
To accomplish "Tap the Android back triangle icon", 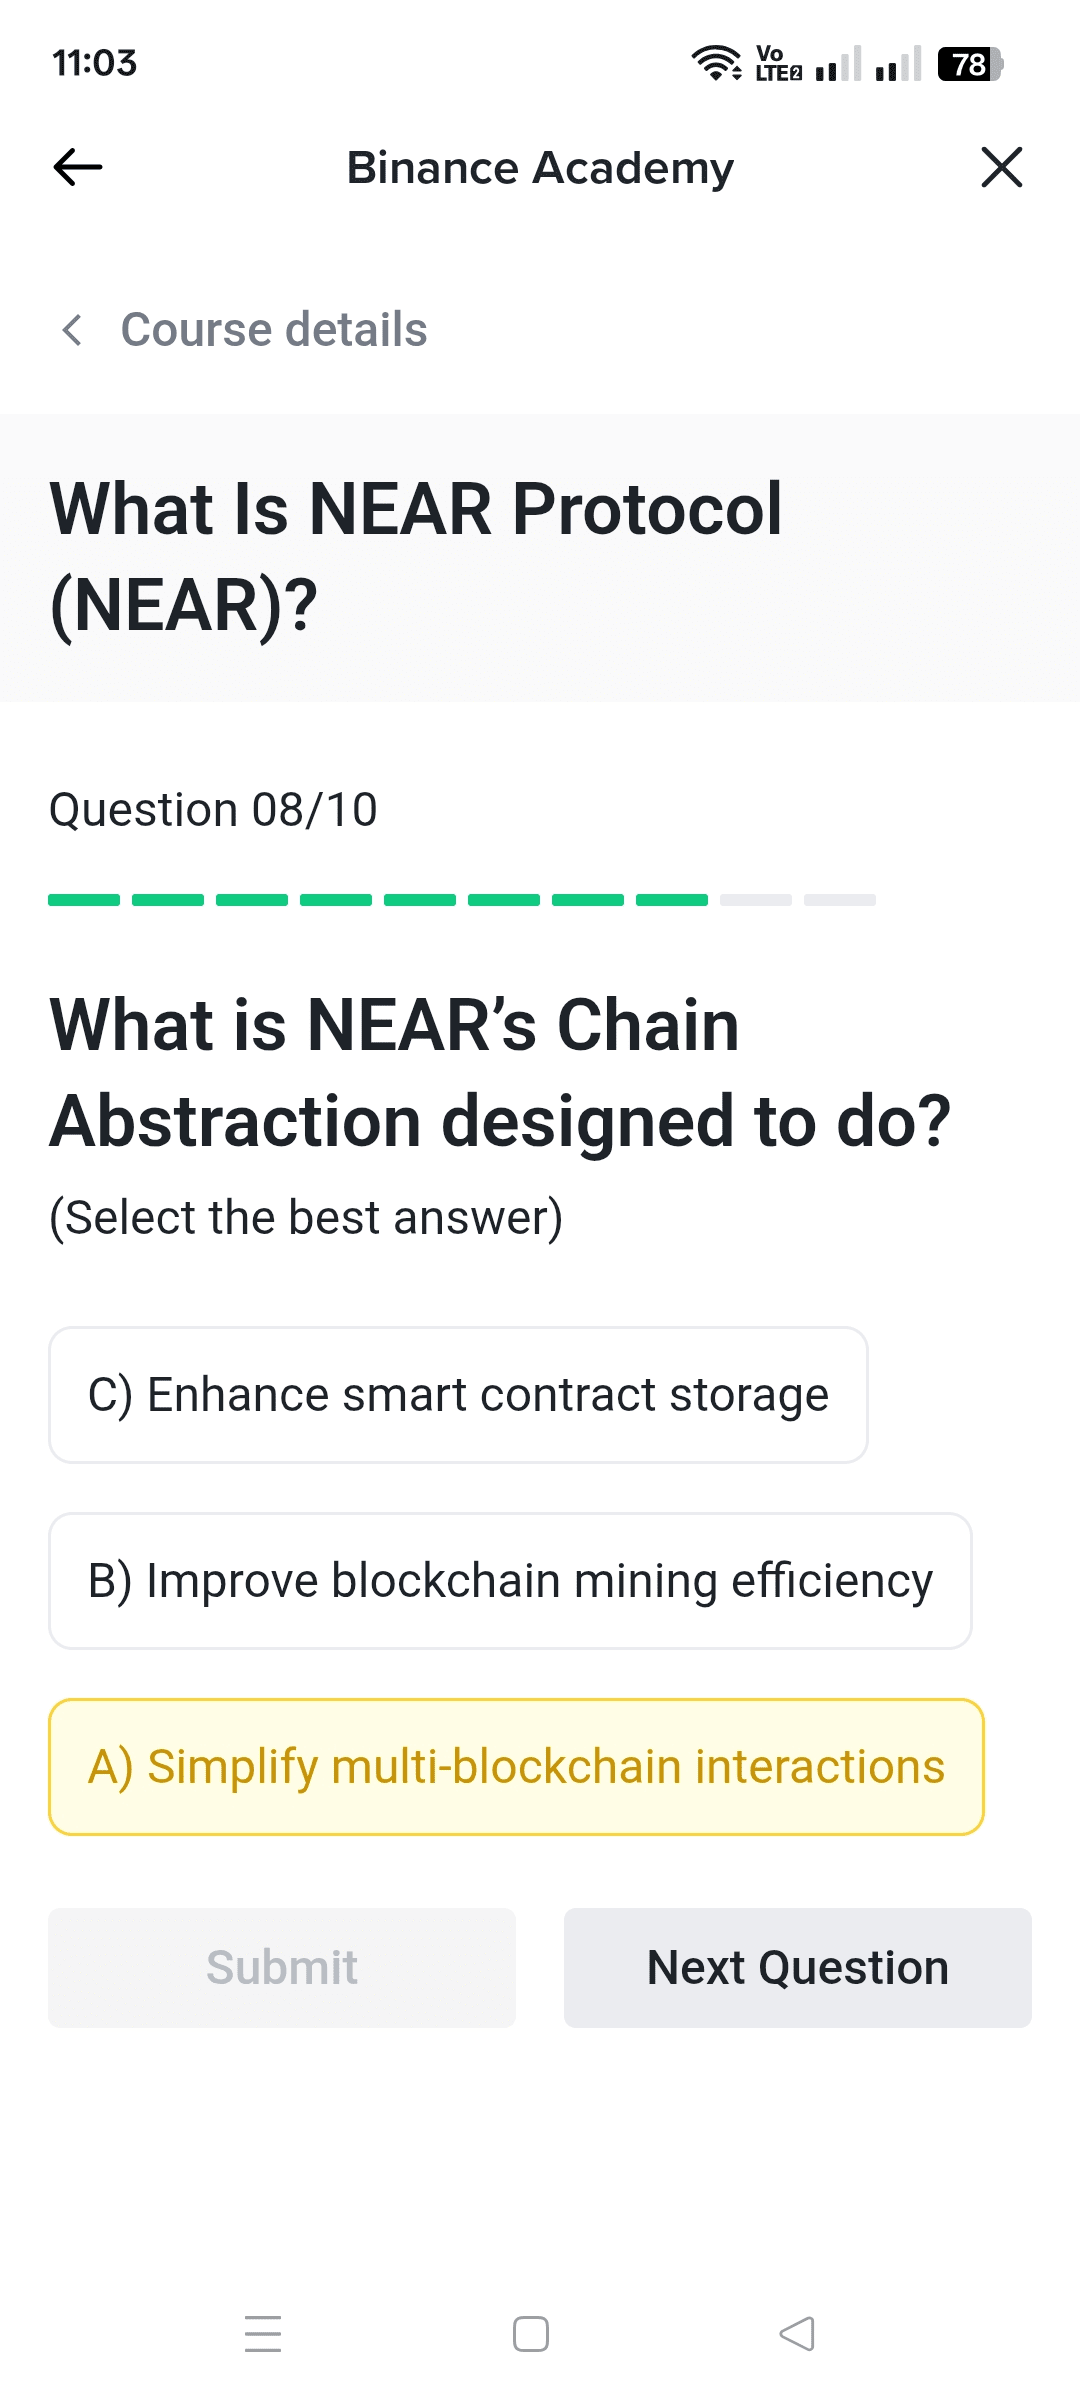I will (x=797, y=2334).
